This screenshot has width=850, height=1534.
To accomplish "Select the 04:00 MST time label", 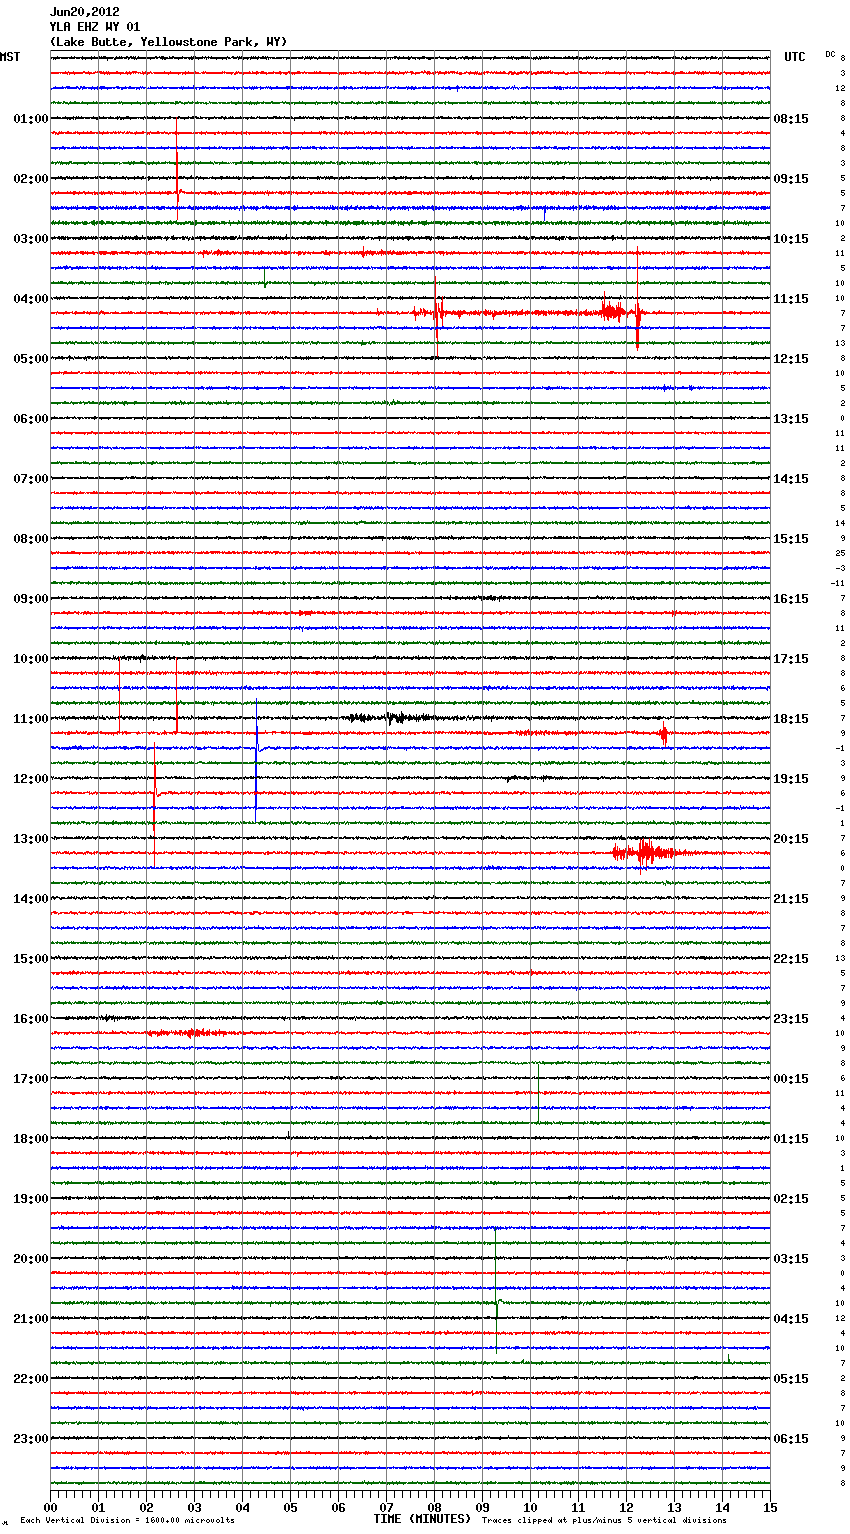I will pyautogui.click(x=30, y=299).
